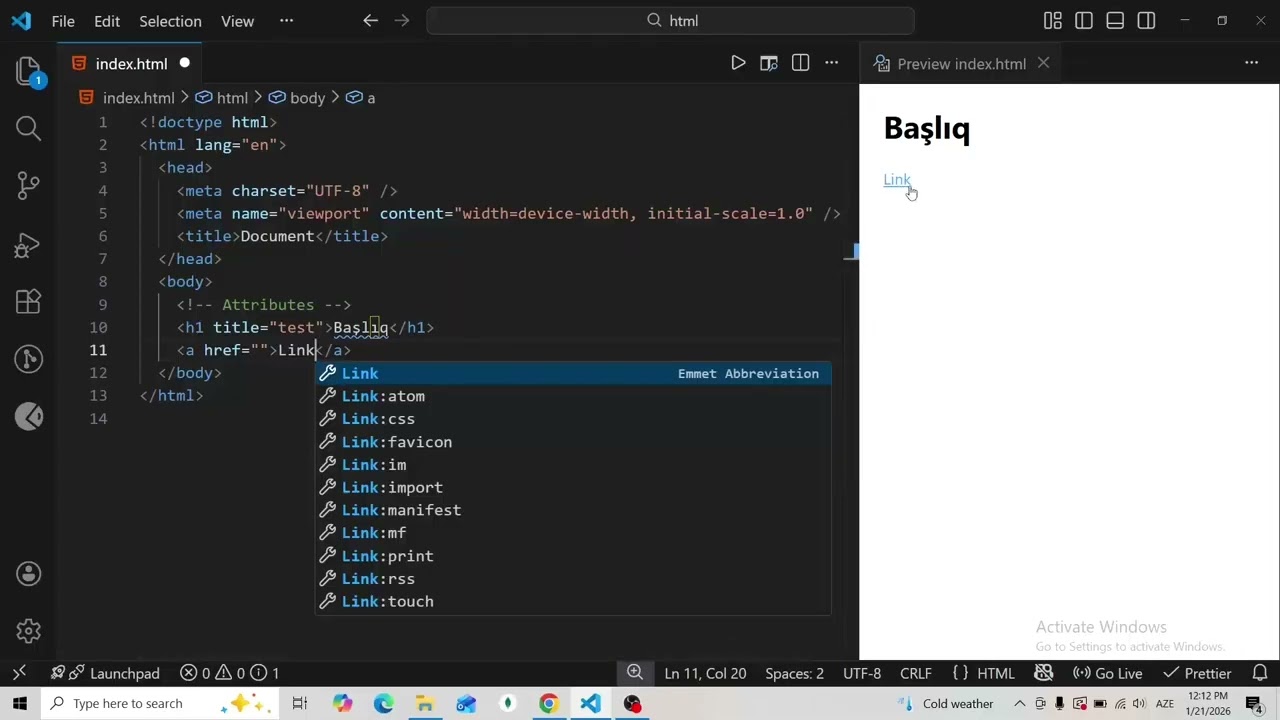Choose the Link:manifest suggestion
Image resolution: width=1280 pixels, height=720 pixels.
point(573,510)
